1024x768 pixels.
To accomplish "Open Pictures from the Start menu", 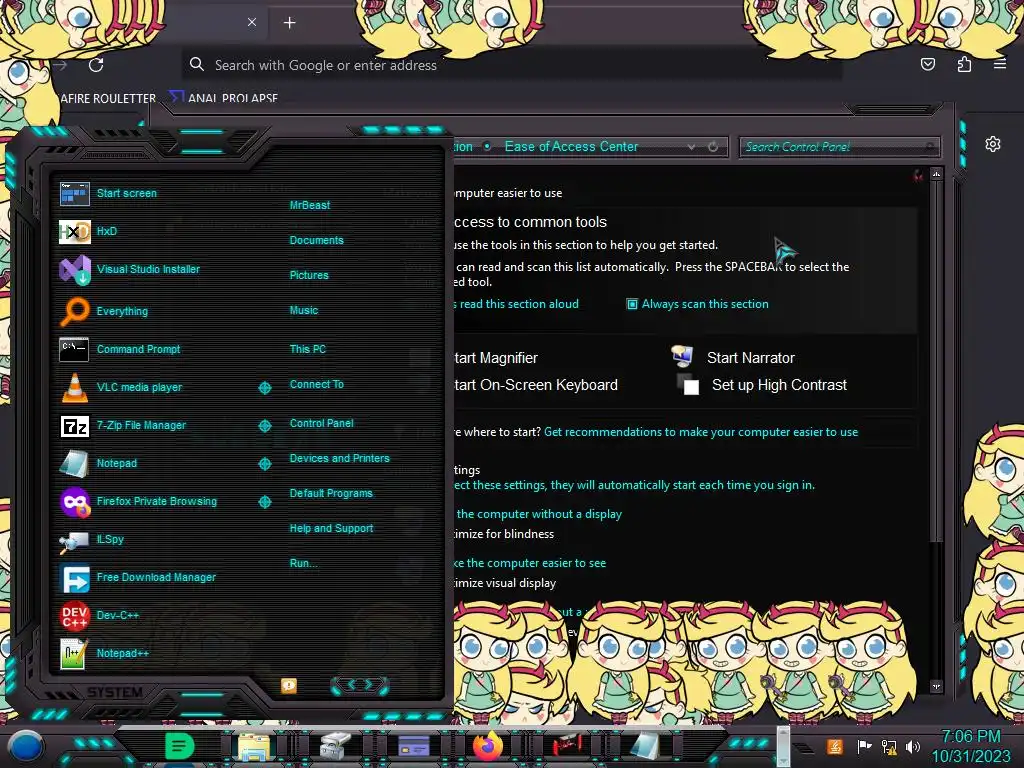I will 309,276.
